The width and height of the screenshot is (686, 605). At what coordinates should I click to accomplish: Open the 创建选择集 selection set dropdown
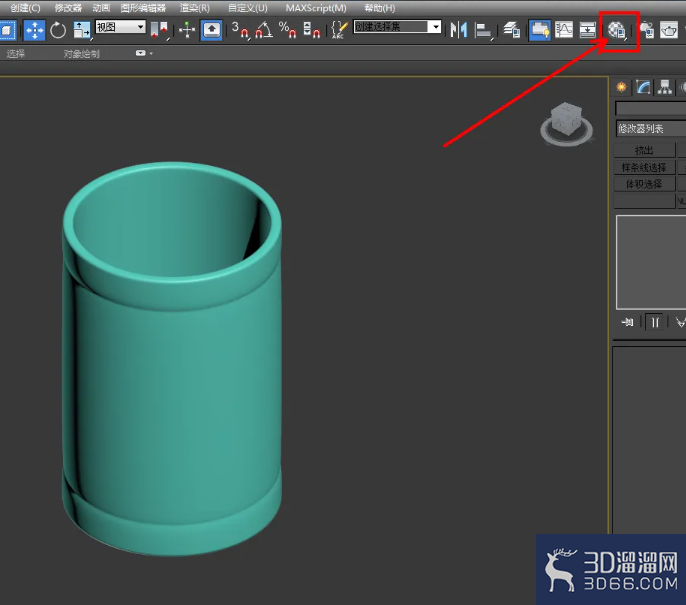397,27
